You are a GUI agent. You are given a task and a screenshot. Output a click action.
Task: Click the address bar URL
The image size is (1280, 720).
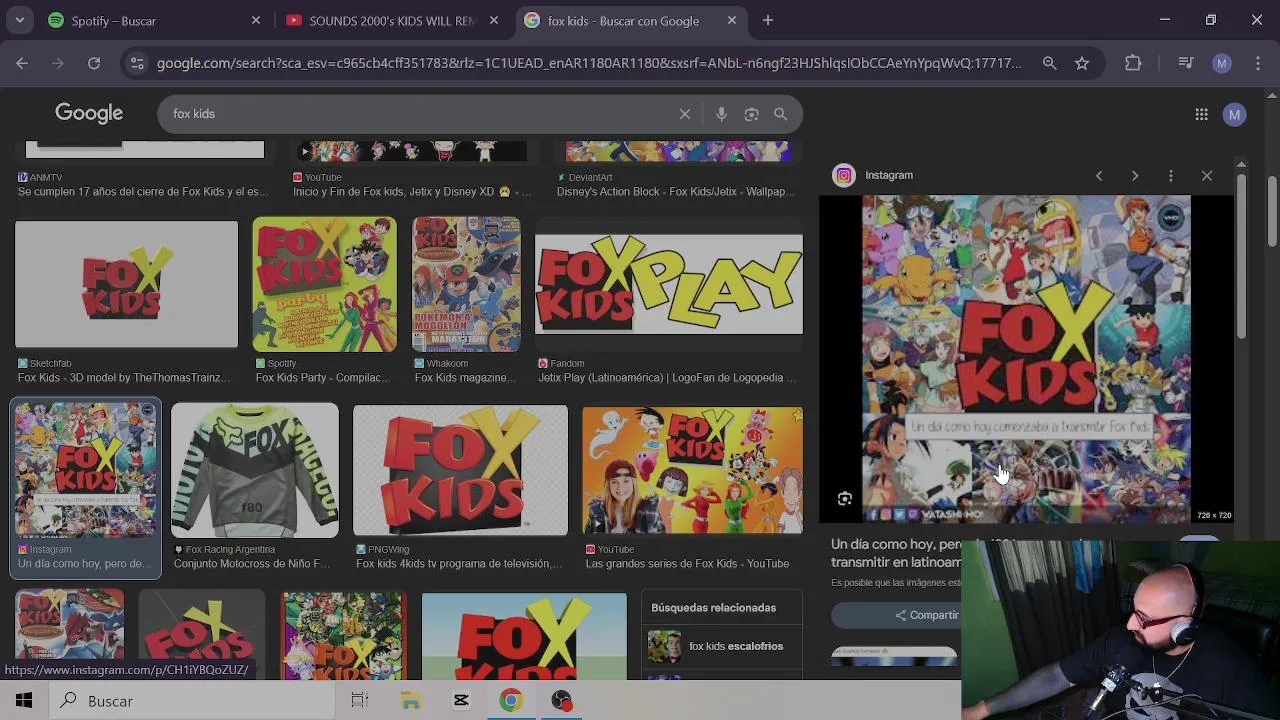click(588, 63)
